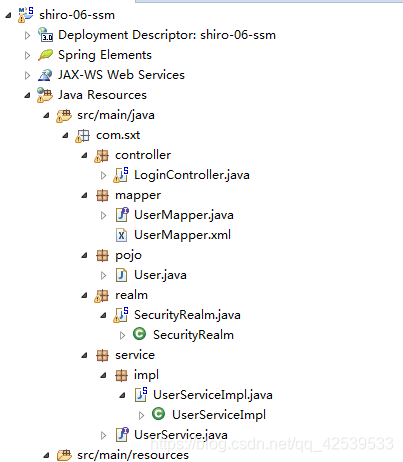Screen dimensions: 403x462
Task: Expand the UserServiceImpl class node
Action: pos(141,415)
